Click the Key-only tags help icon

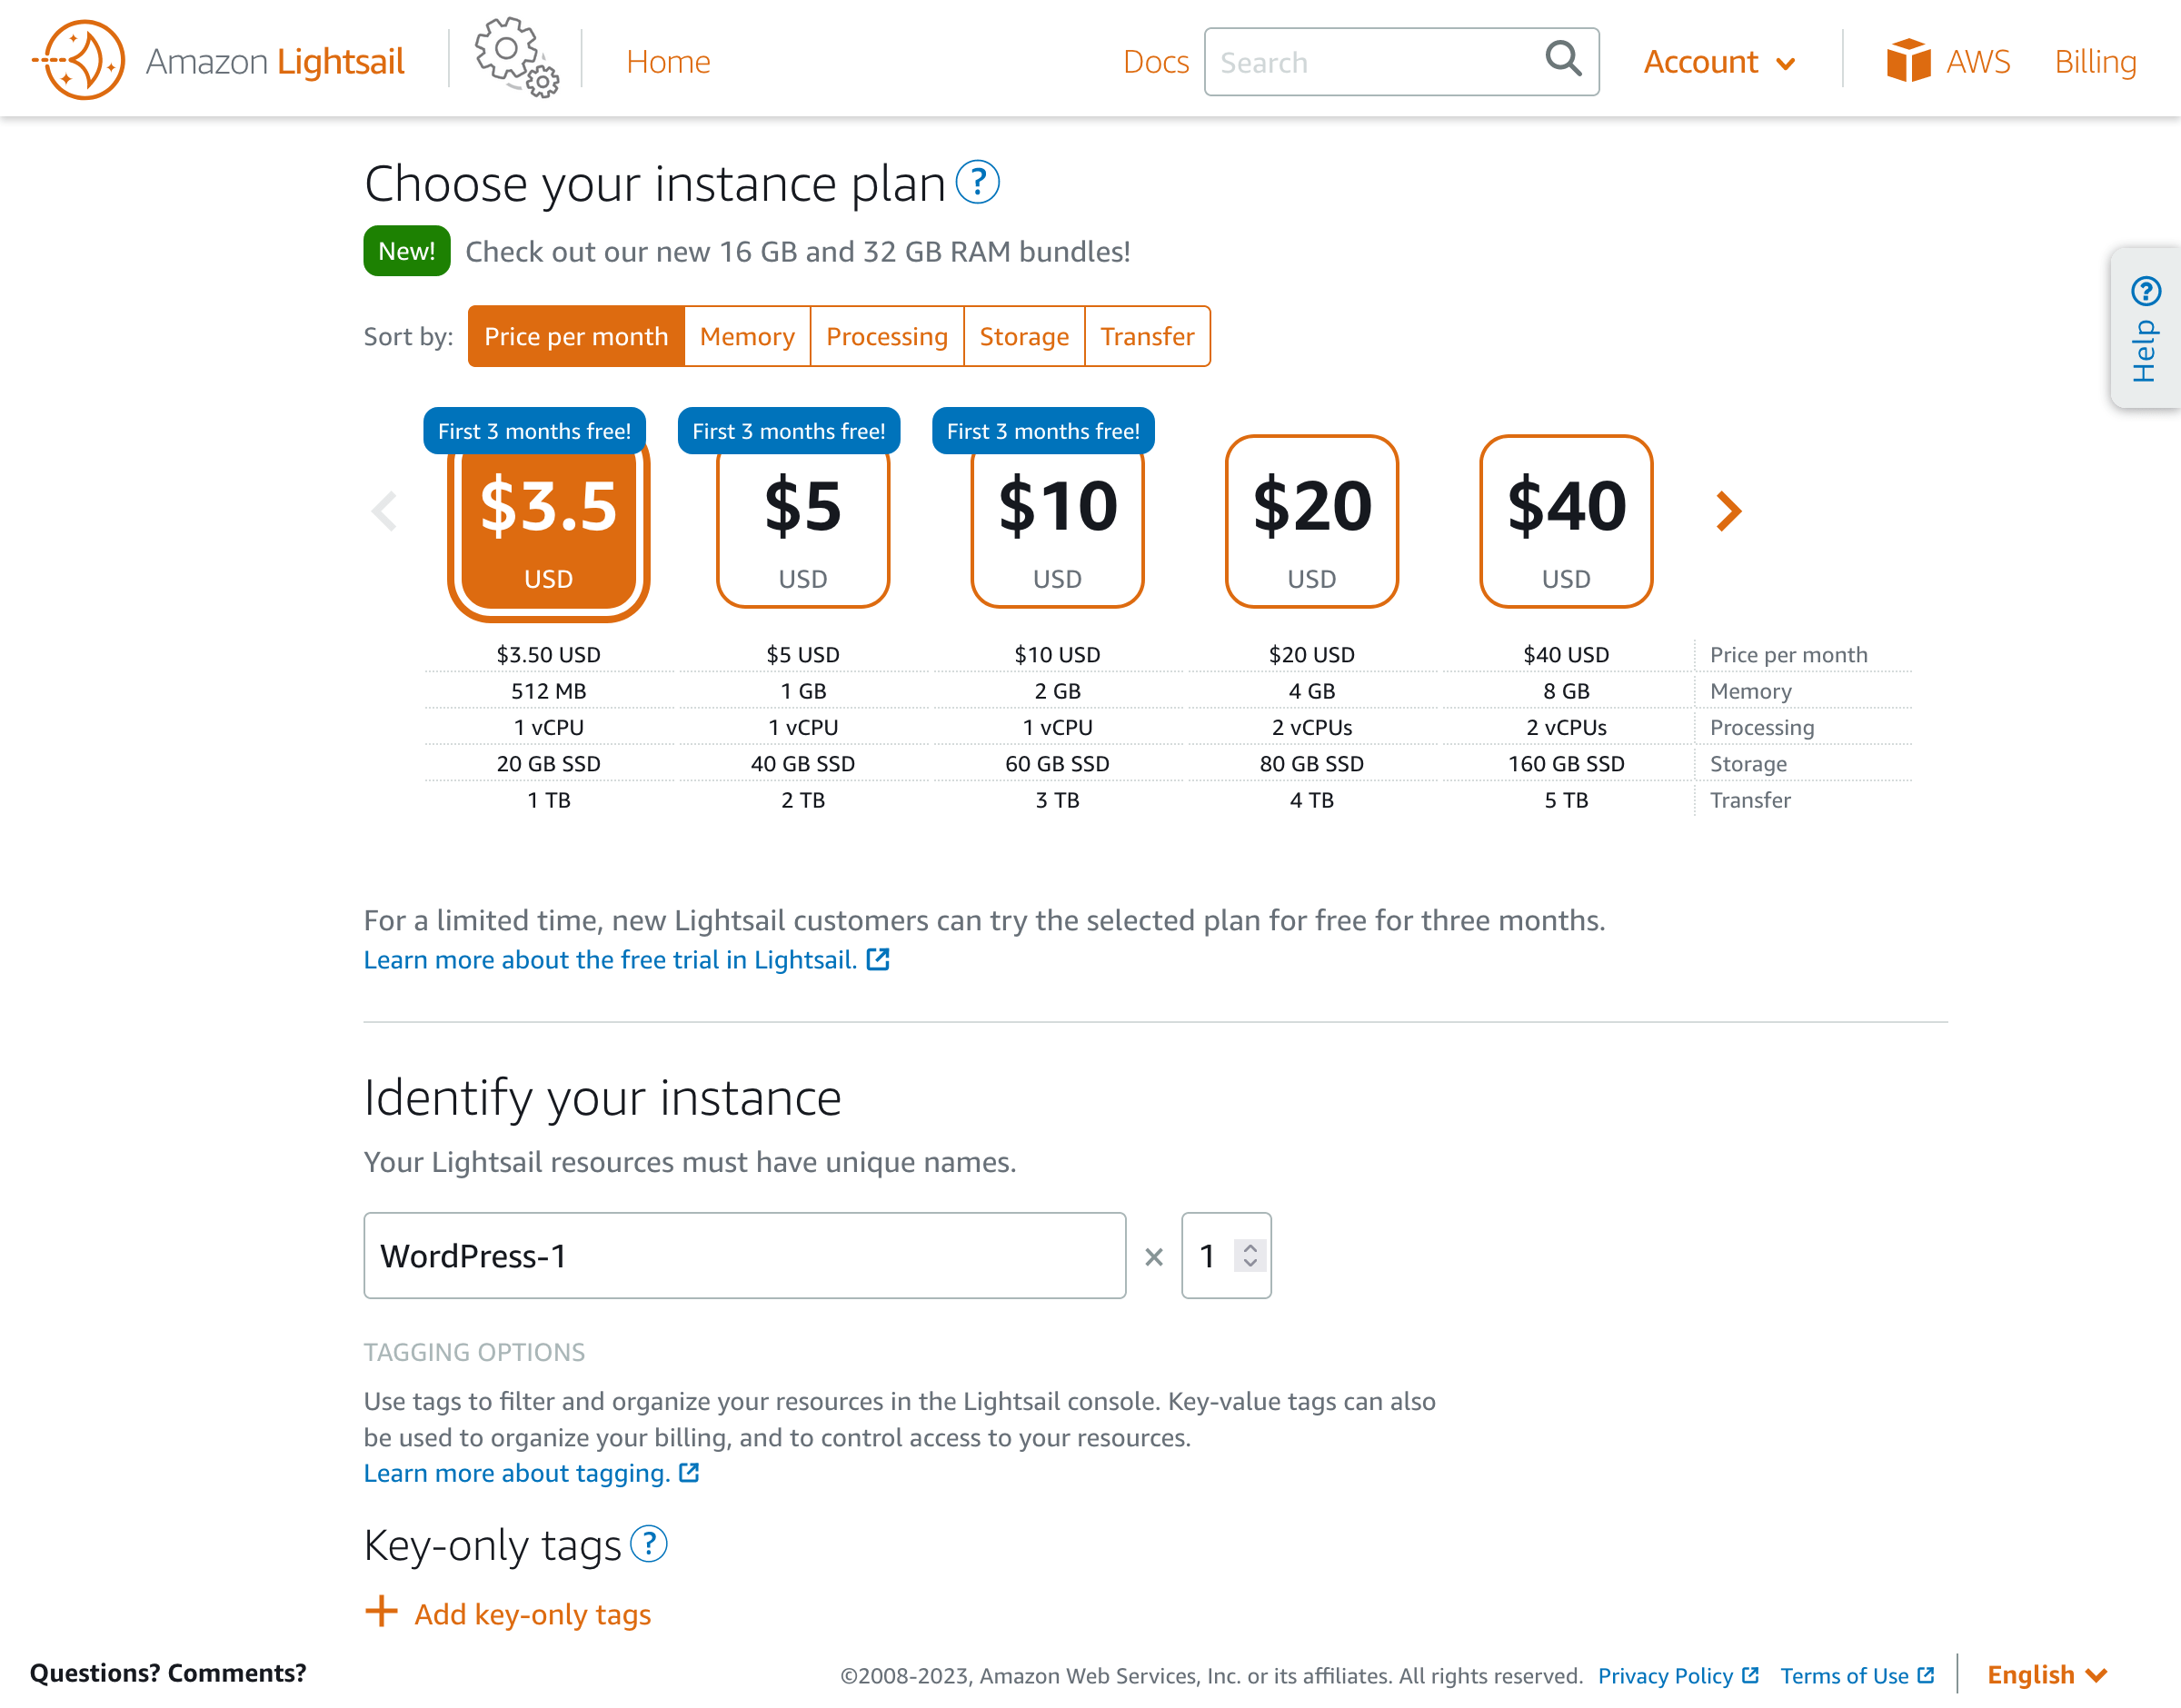click(651, 1545)
